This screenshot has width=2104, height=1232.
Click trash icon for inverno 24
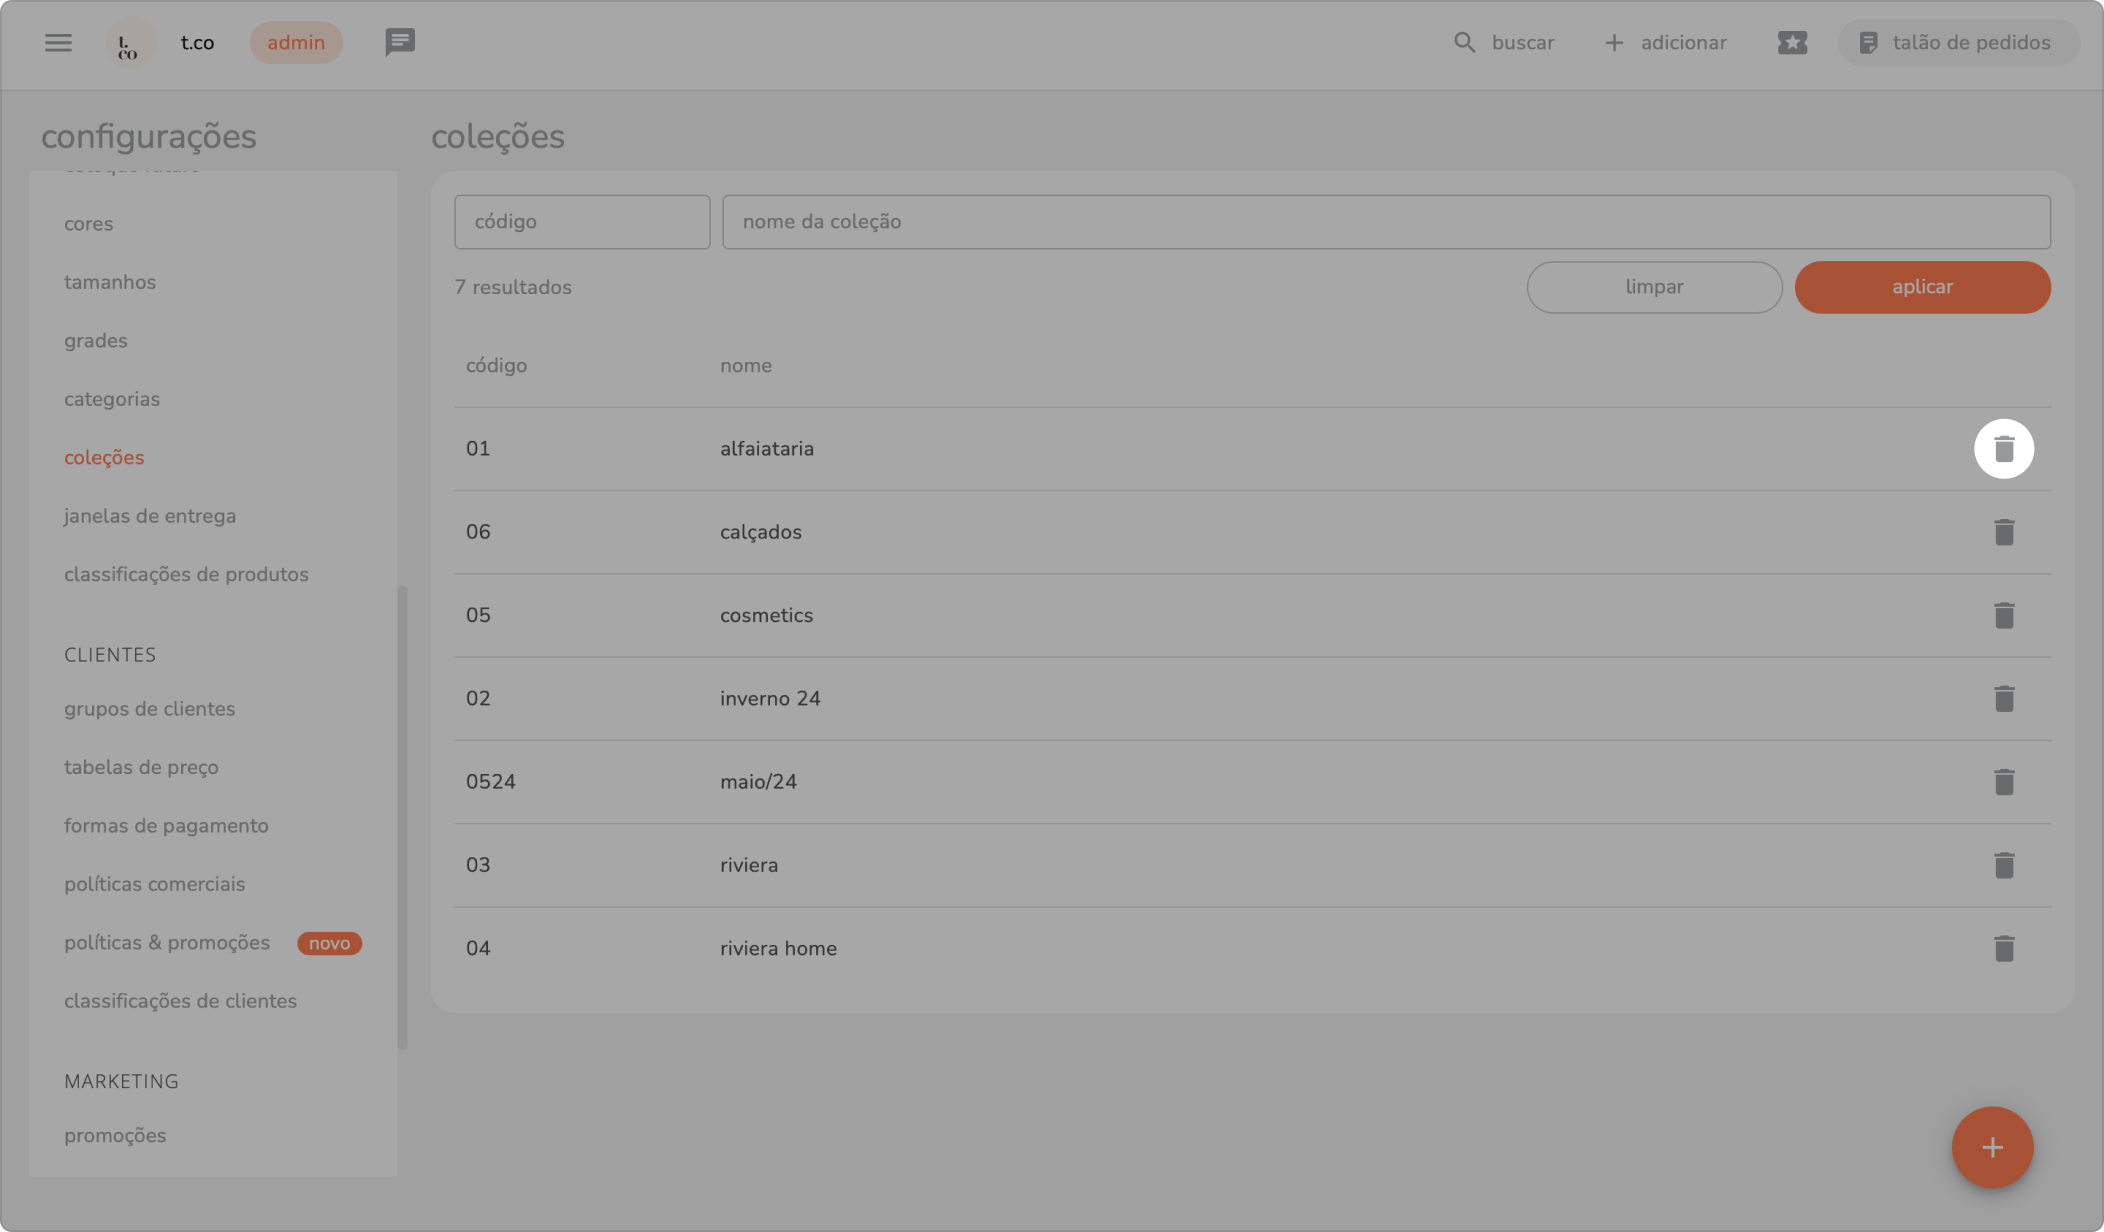coord(2003,698)
